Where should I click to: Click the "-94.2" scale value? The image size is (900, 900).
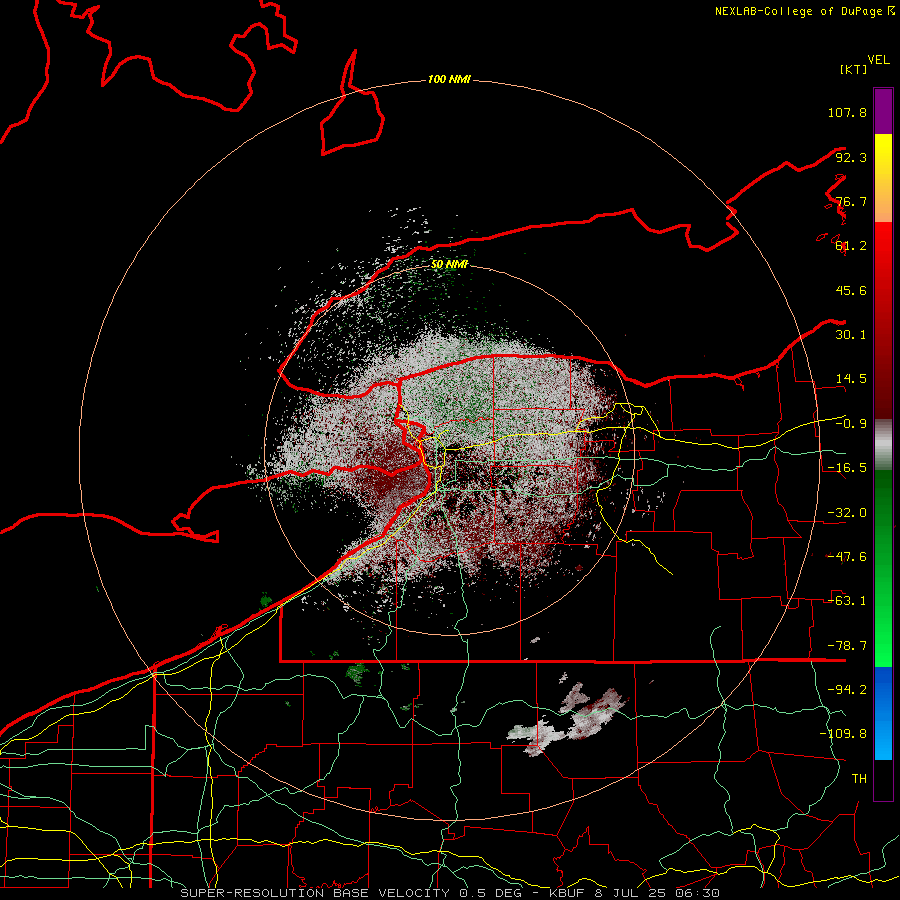point(847,690)
